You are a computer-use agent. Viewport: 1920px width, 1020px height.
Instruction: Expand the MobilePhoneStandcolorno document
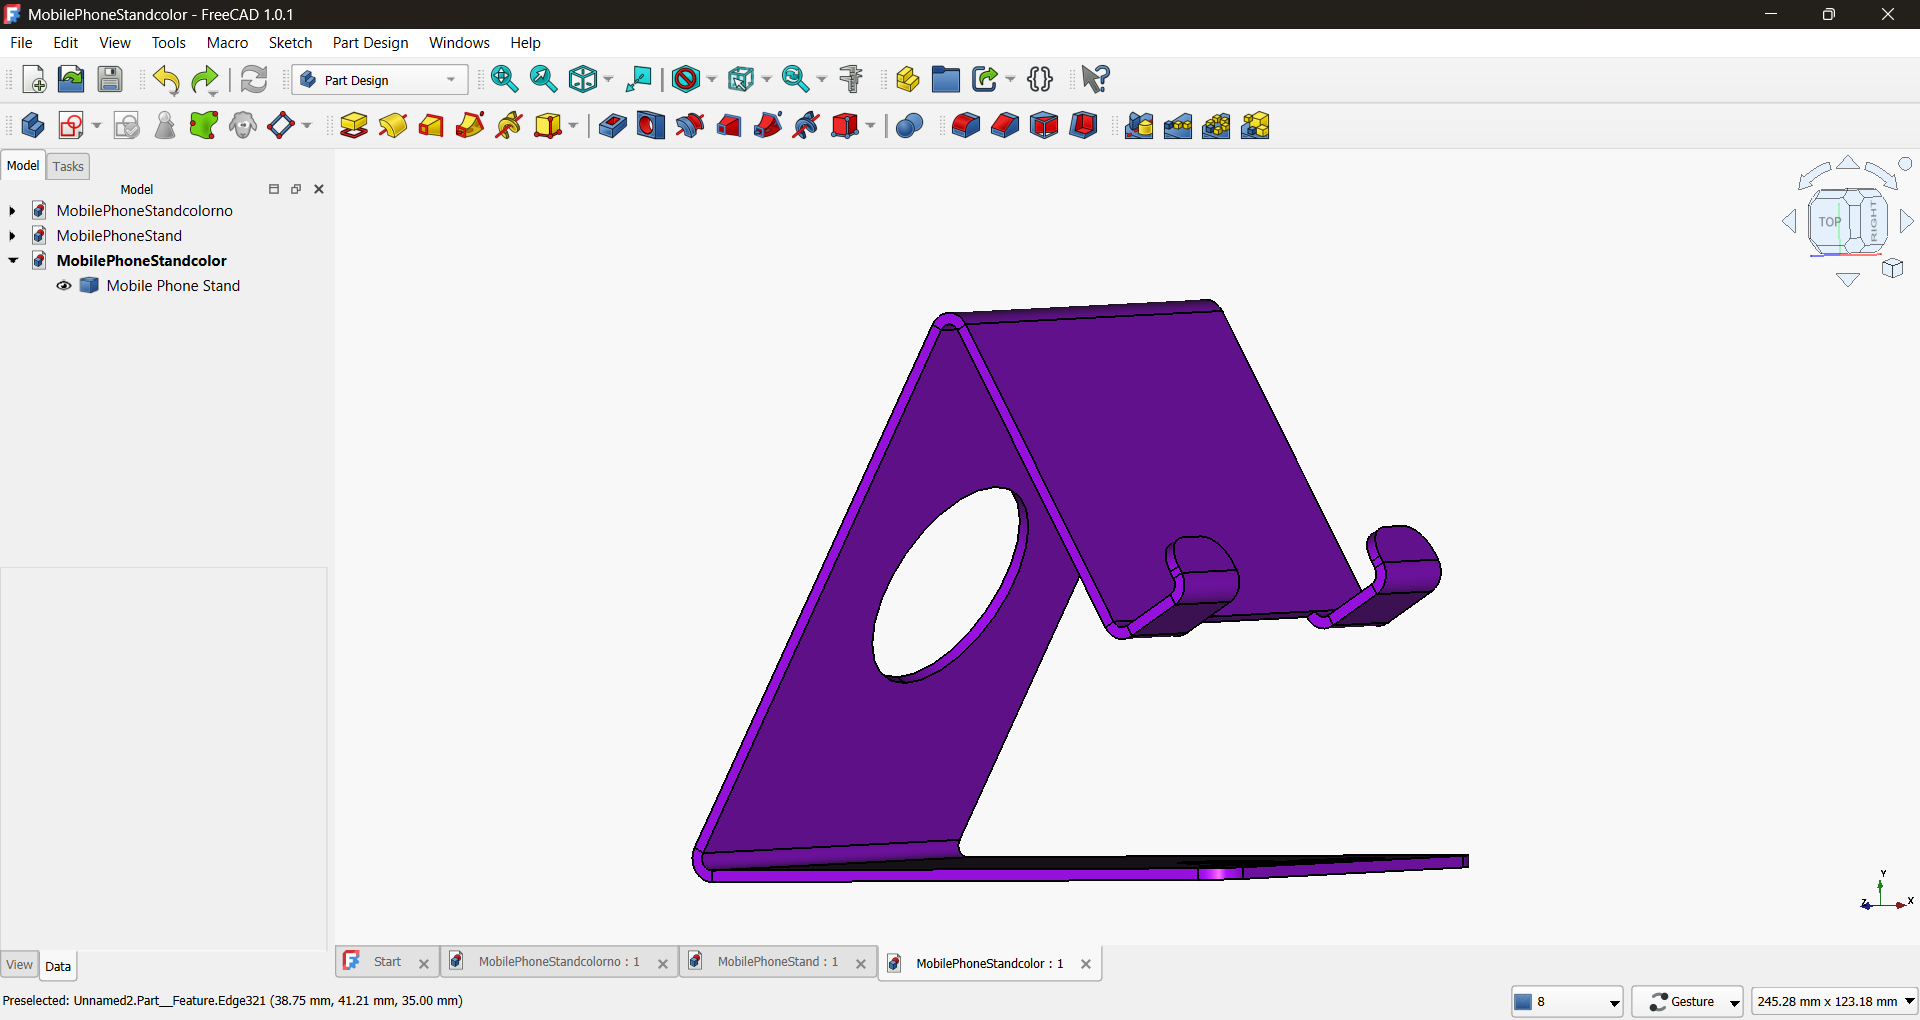pos(12,211)
